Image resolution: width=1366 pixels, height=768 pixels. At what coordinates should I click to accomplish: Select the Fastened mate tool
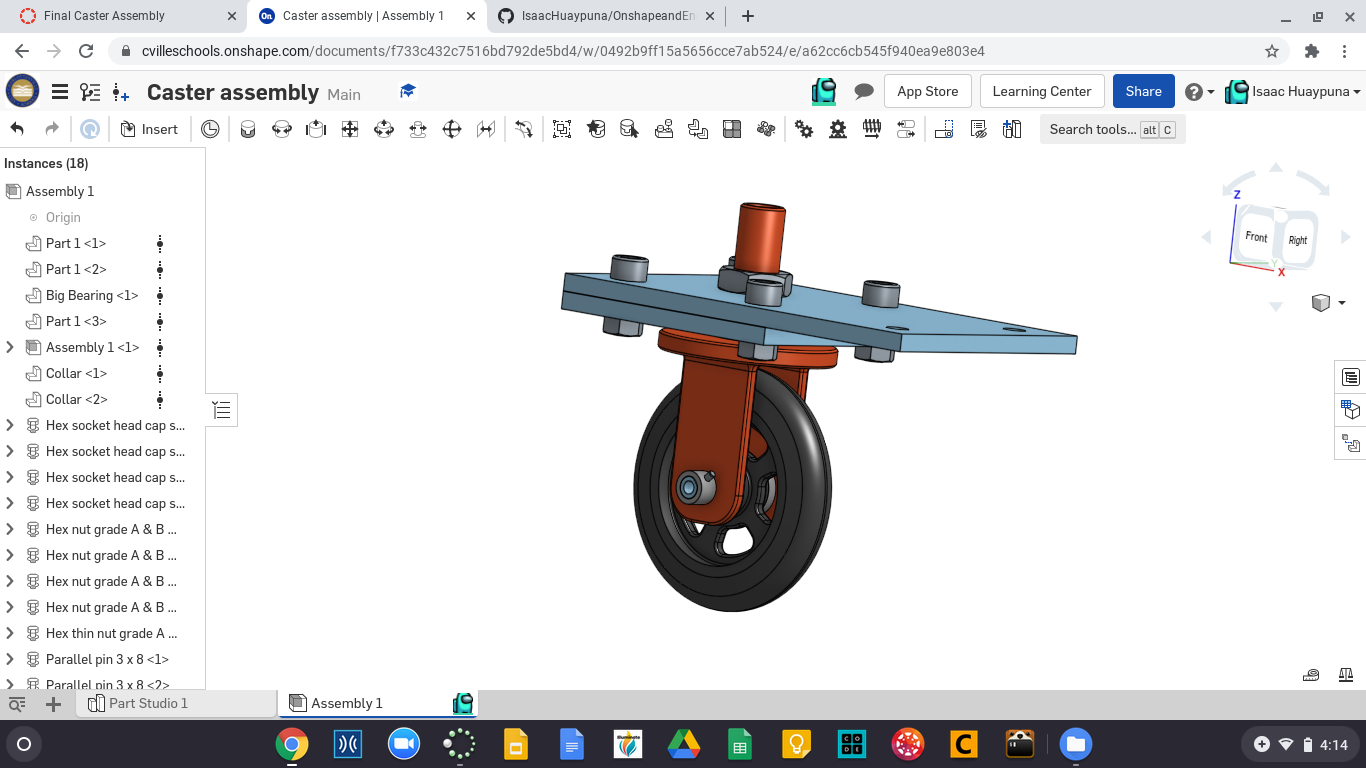[x=248, y=129]
